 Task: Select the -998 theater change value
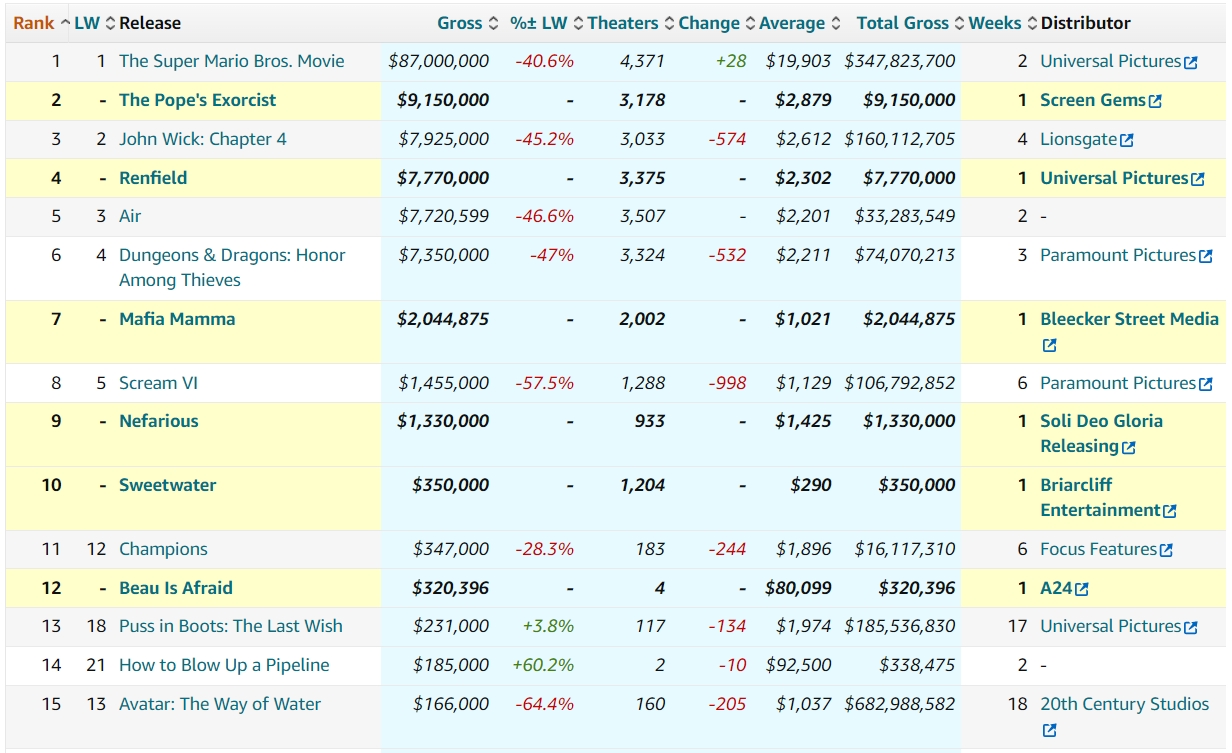(x=727, y=383)
